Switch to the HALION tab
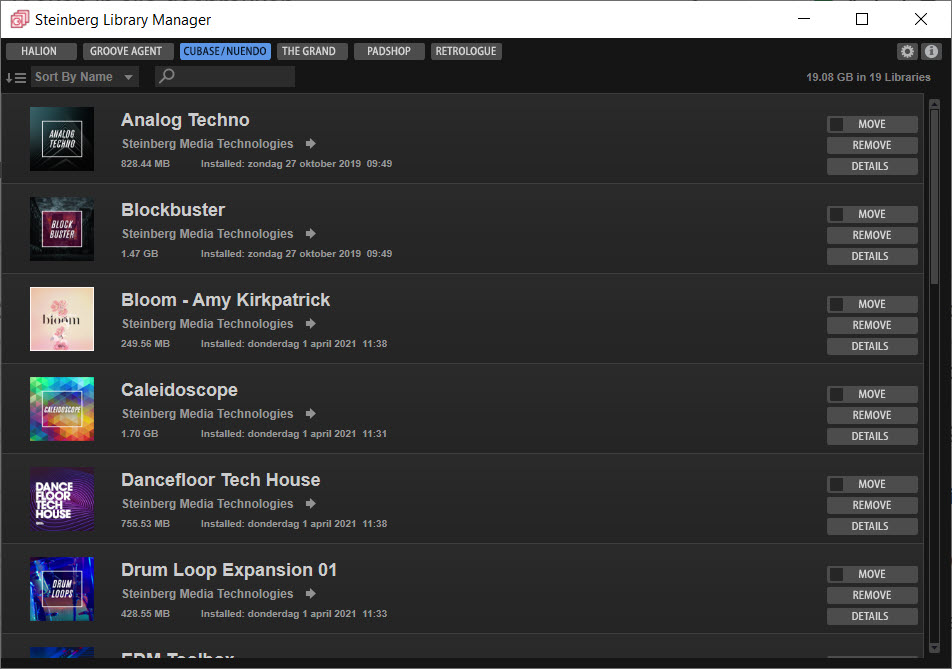The image size is (952, 669). coord(41,52)
